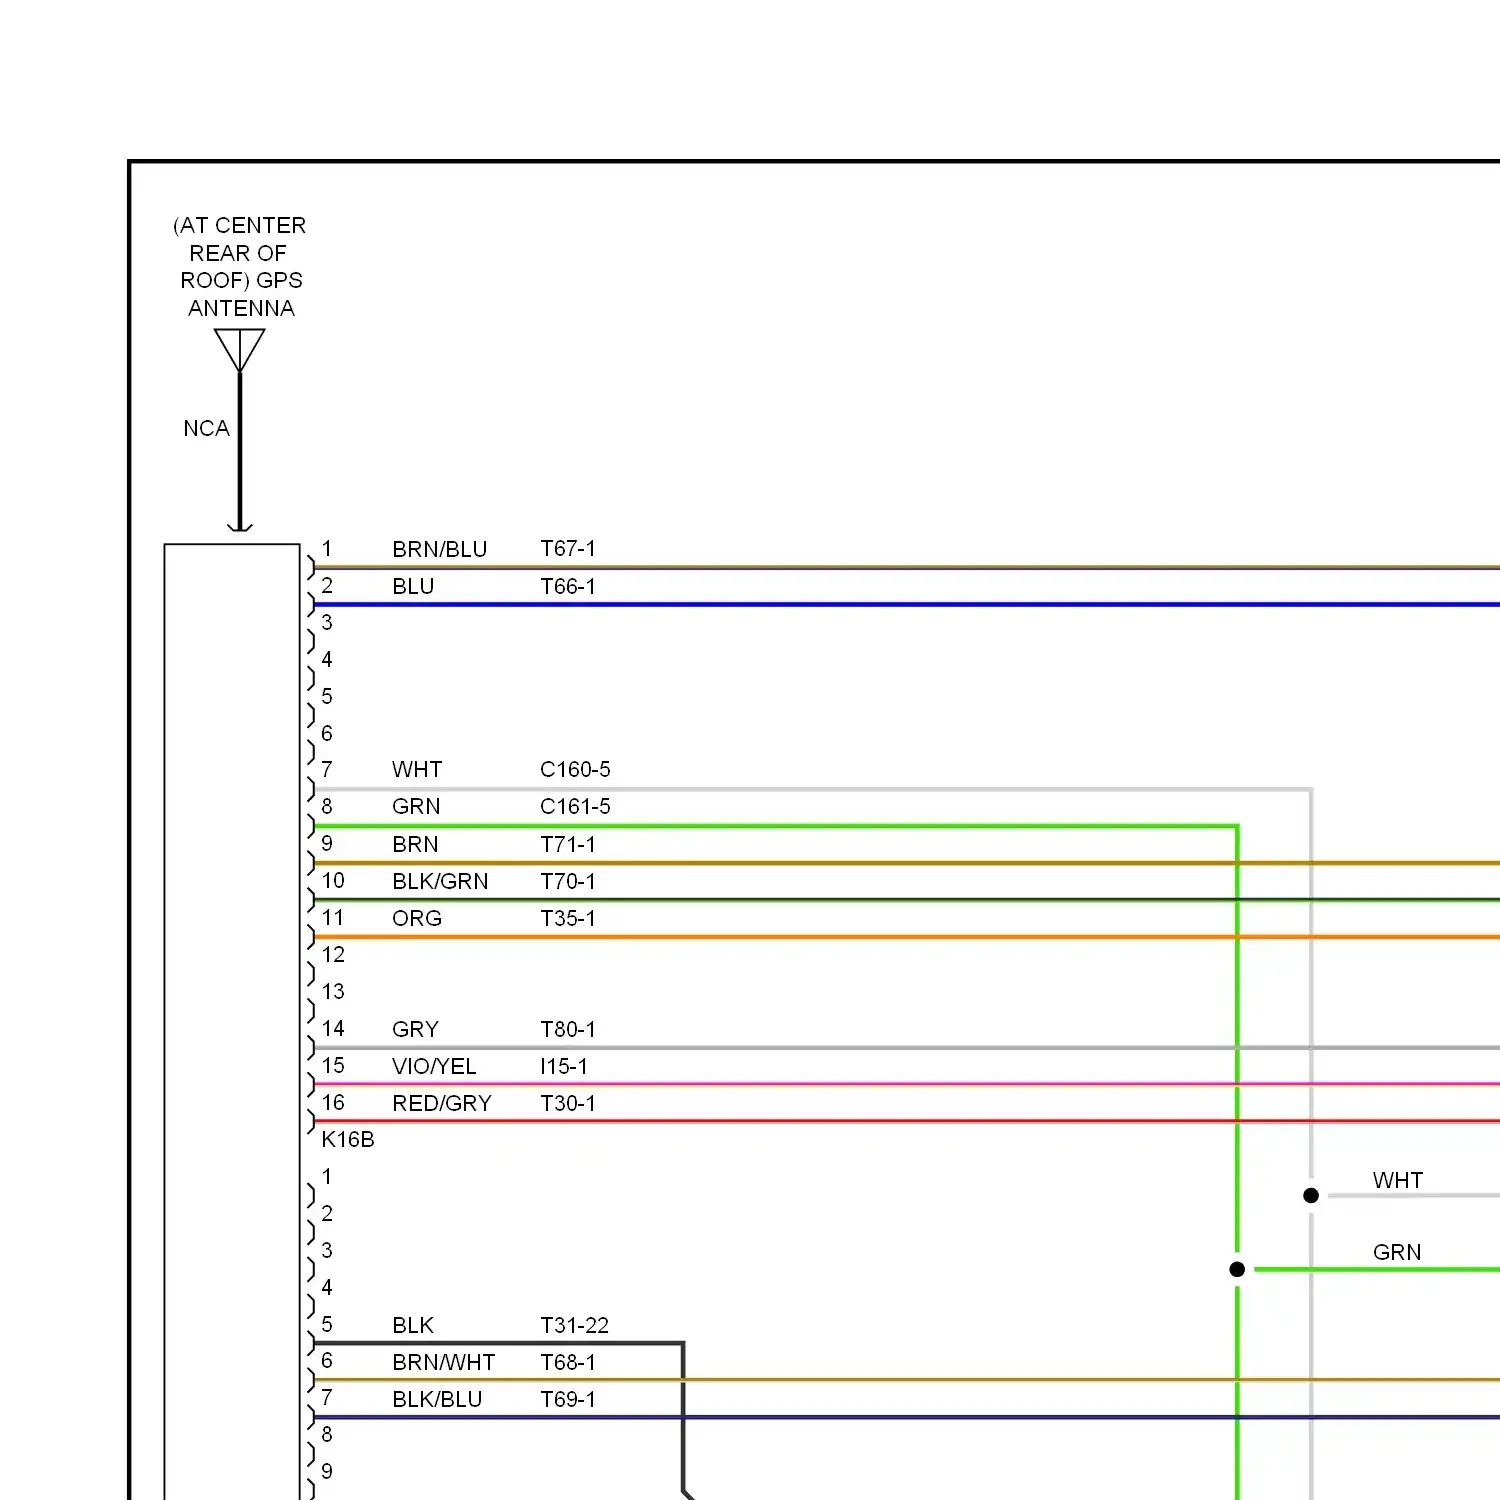The width and height of the screenshot is (1500, 1500).
Task: Select the 'NCA' wire label
Action: click(x=206, y=429)
